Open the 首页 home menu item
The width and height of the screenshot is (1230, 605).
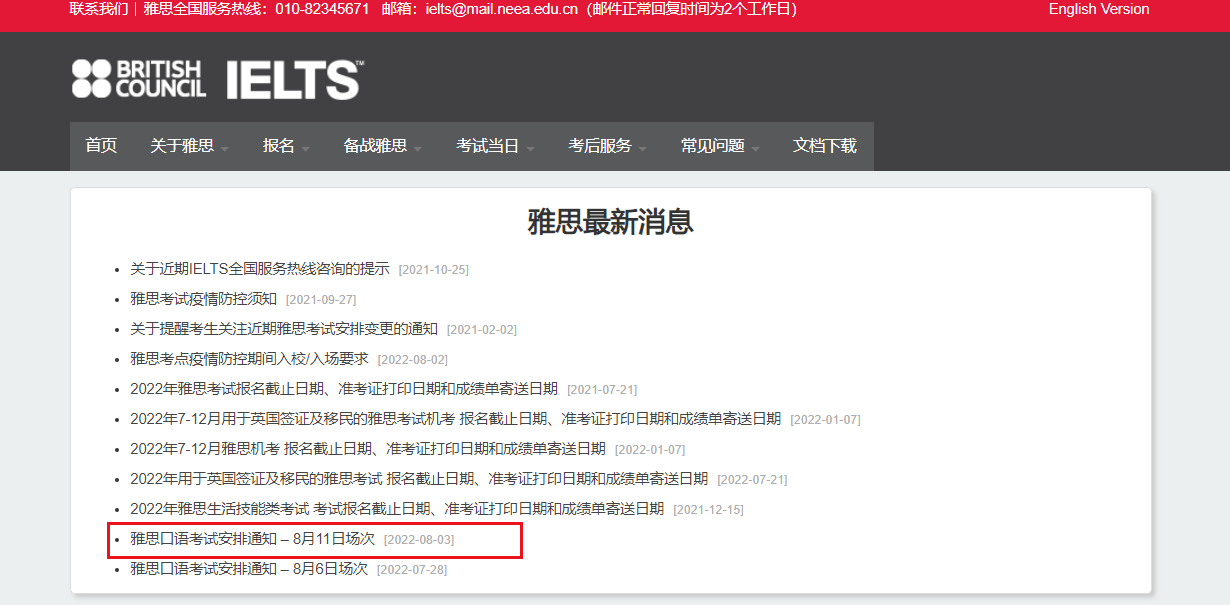101,146
